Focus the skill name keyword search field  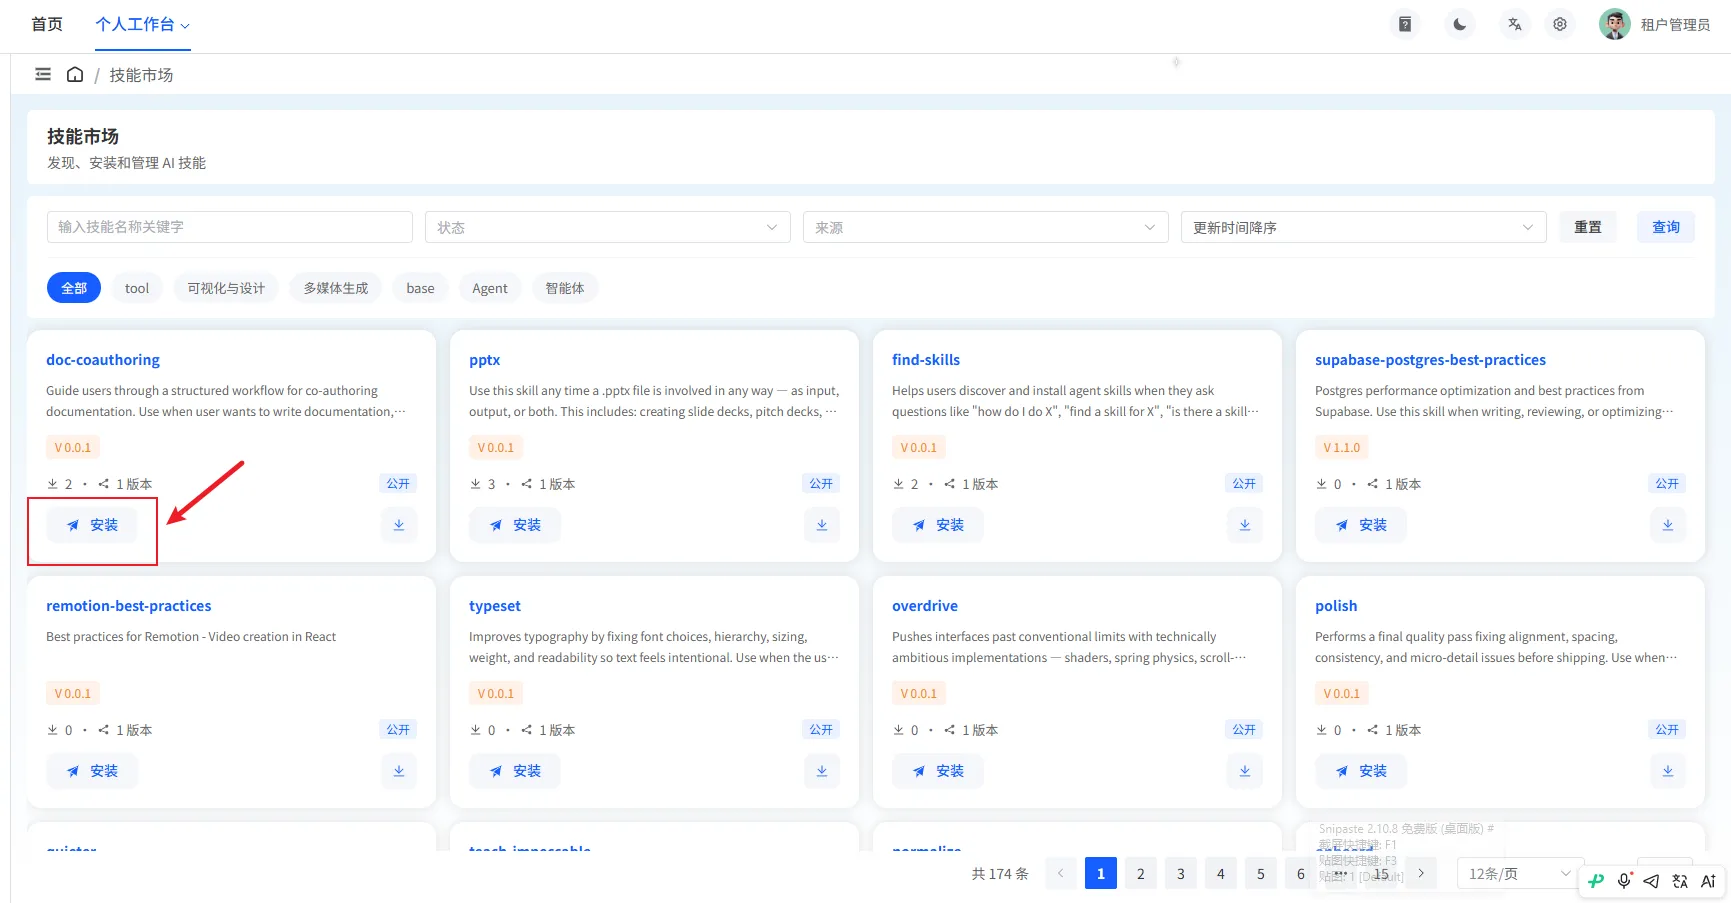click(x=230, y=227)
